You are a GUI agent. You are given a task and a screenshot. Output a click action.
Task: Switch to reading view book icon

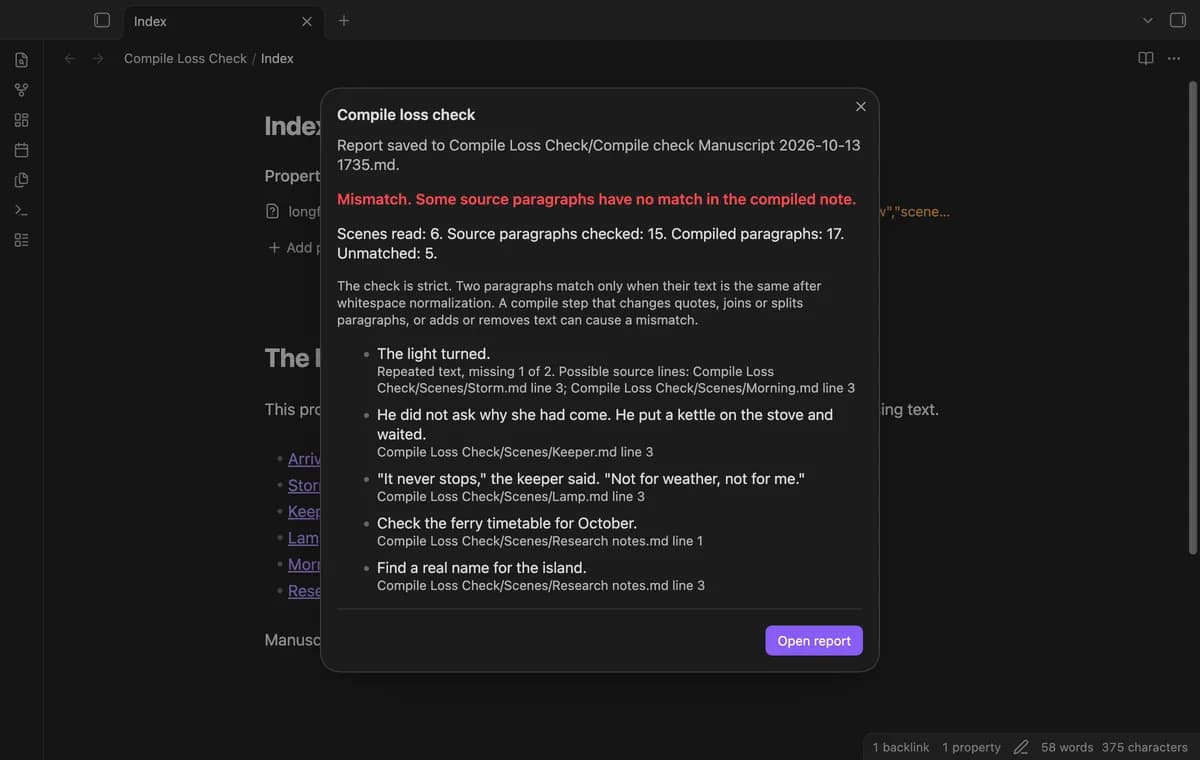click(x=1146, y=58)
